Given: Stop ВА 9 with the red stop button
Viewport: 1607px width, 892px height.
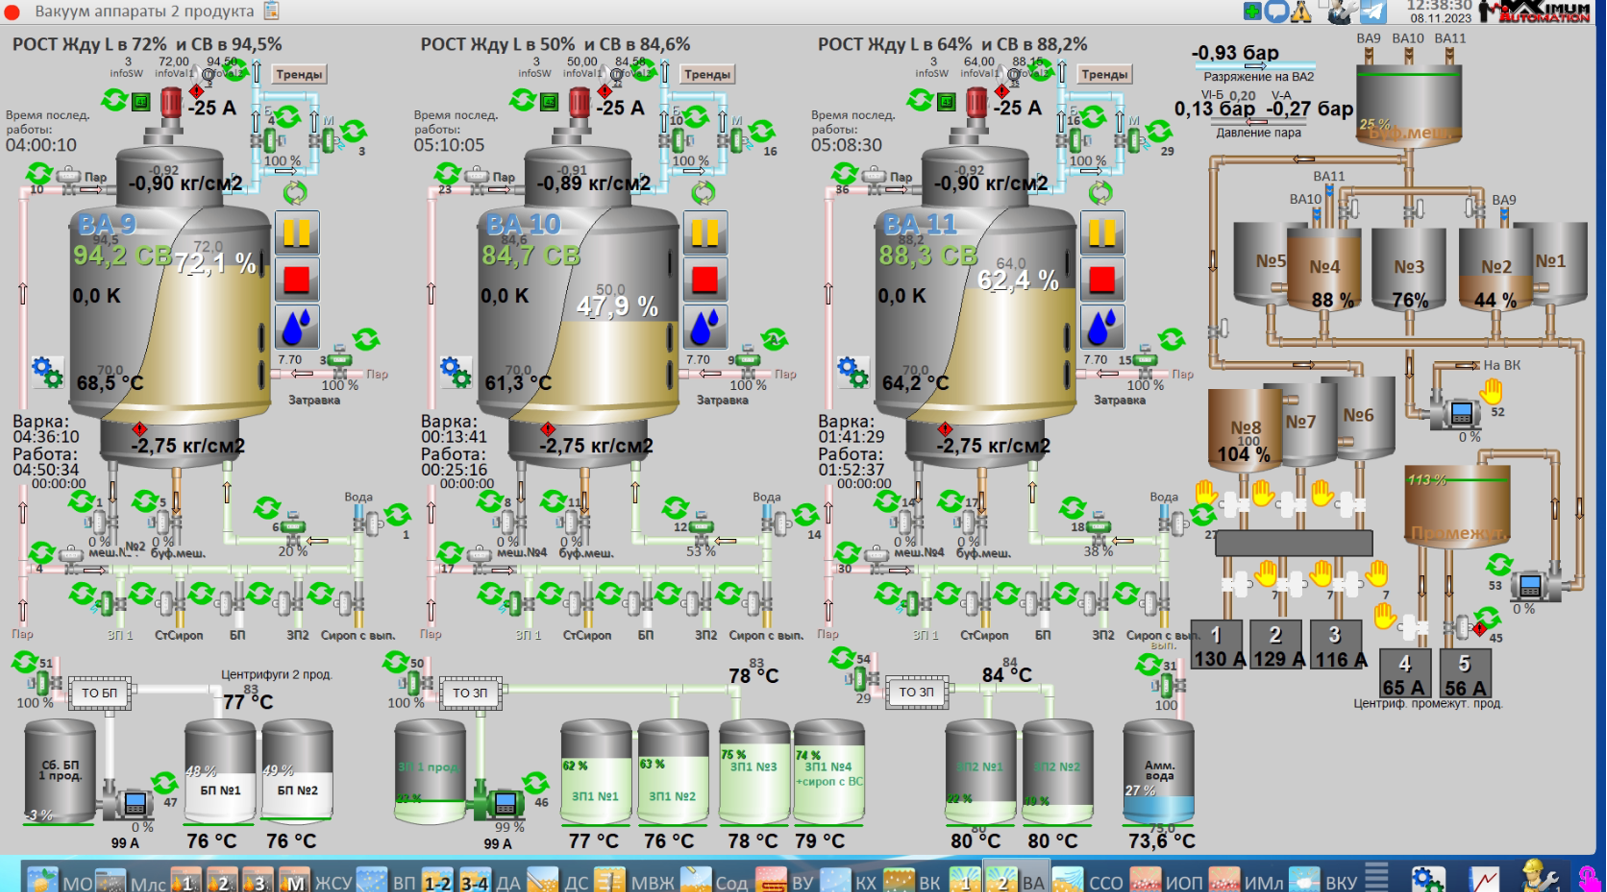Looking at the screenshot, I should 297,280.
